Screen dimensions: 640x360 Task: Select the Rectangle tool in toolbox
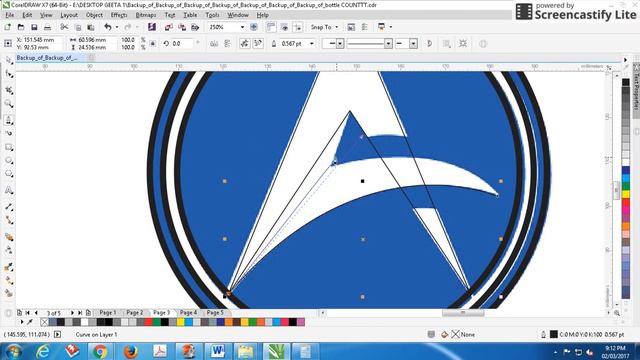click(x=9, y=147)
